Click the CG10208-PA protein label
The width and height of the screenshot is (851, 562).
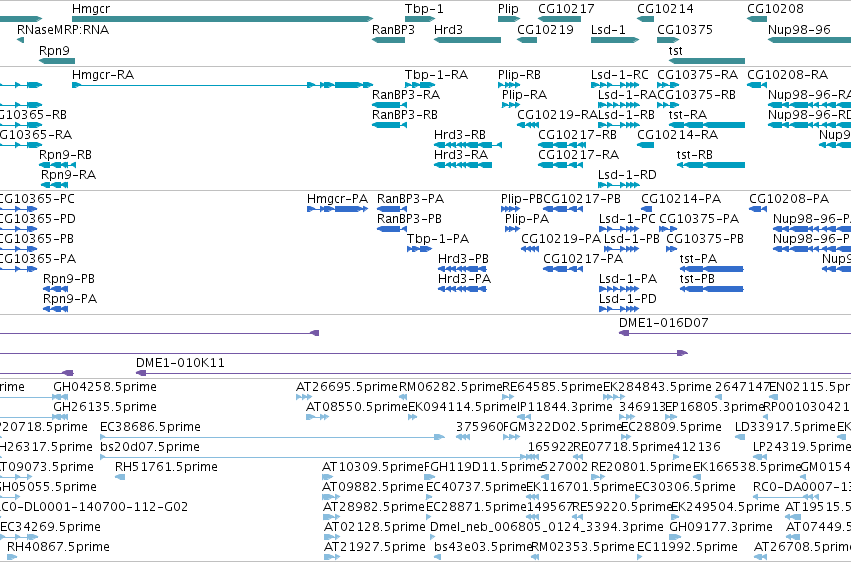coord(789,199)
